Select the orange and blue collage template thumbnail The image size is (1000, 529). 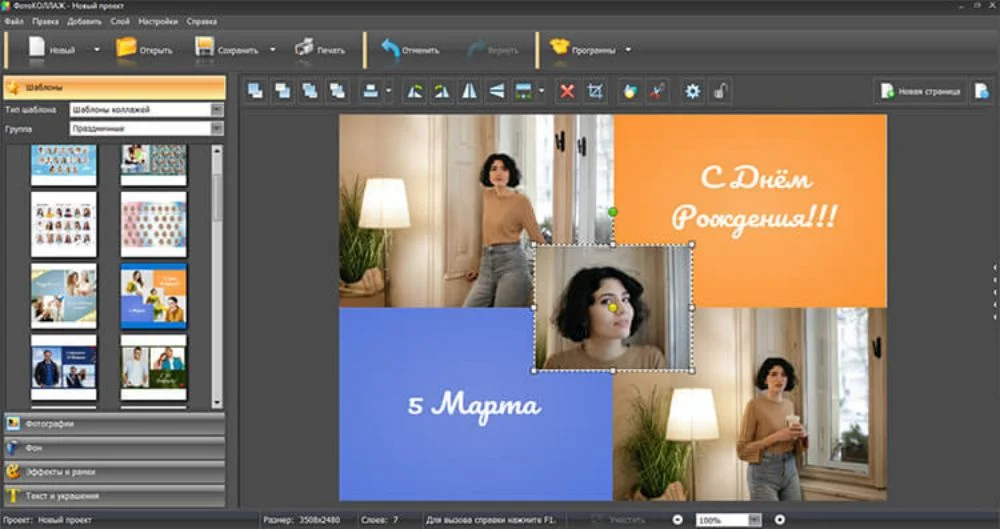[x=153, y=296]
